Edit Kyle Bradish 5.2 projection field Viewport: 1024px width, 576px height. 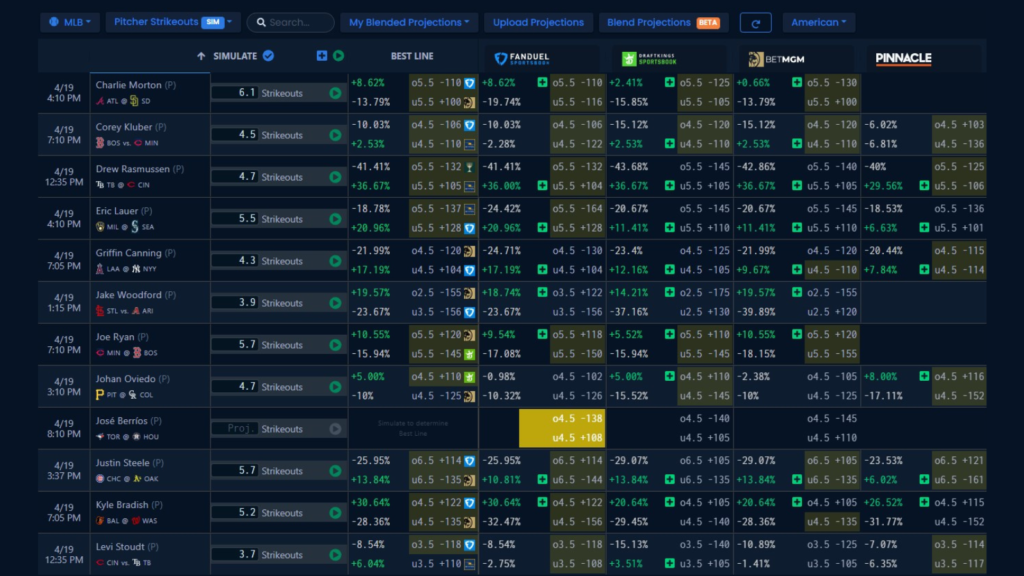click(235, 512)
